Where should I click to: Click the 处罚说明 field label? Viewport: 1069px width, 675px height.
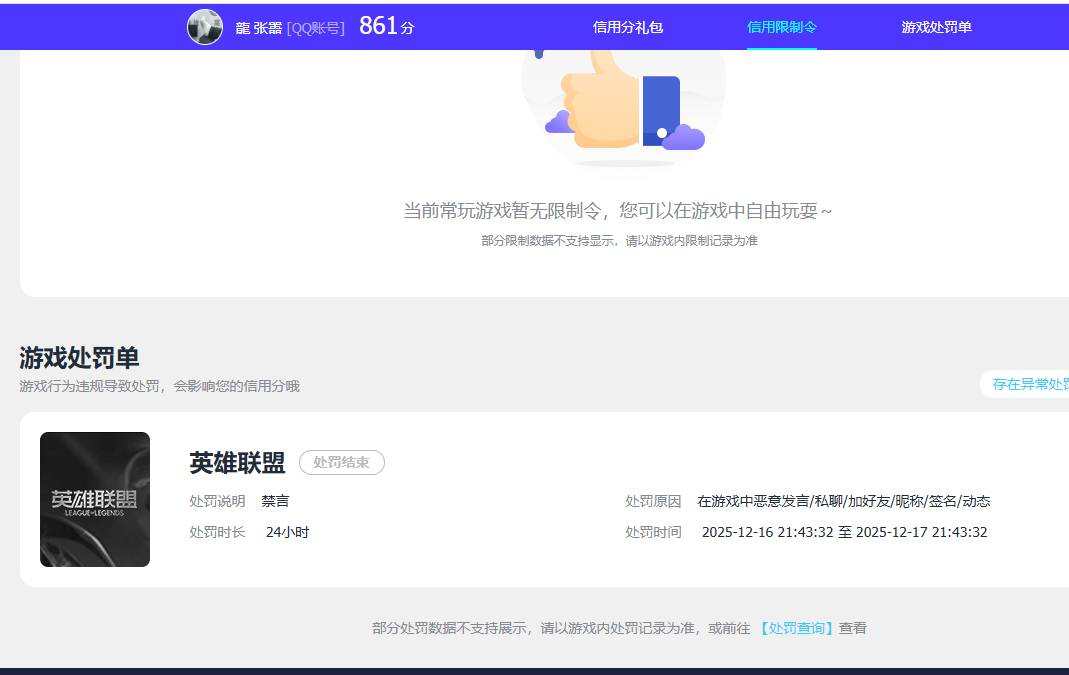coord(217,501)
